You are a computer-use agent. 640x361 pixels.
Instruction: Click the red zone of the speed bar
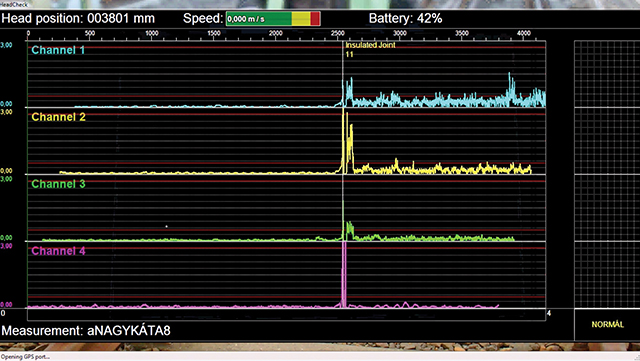[x=315, y=19]
